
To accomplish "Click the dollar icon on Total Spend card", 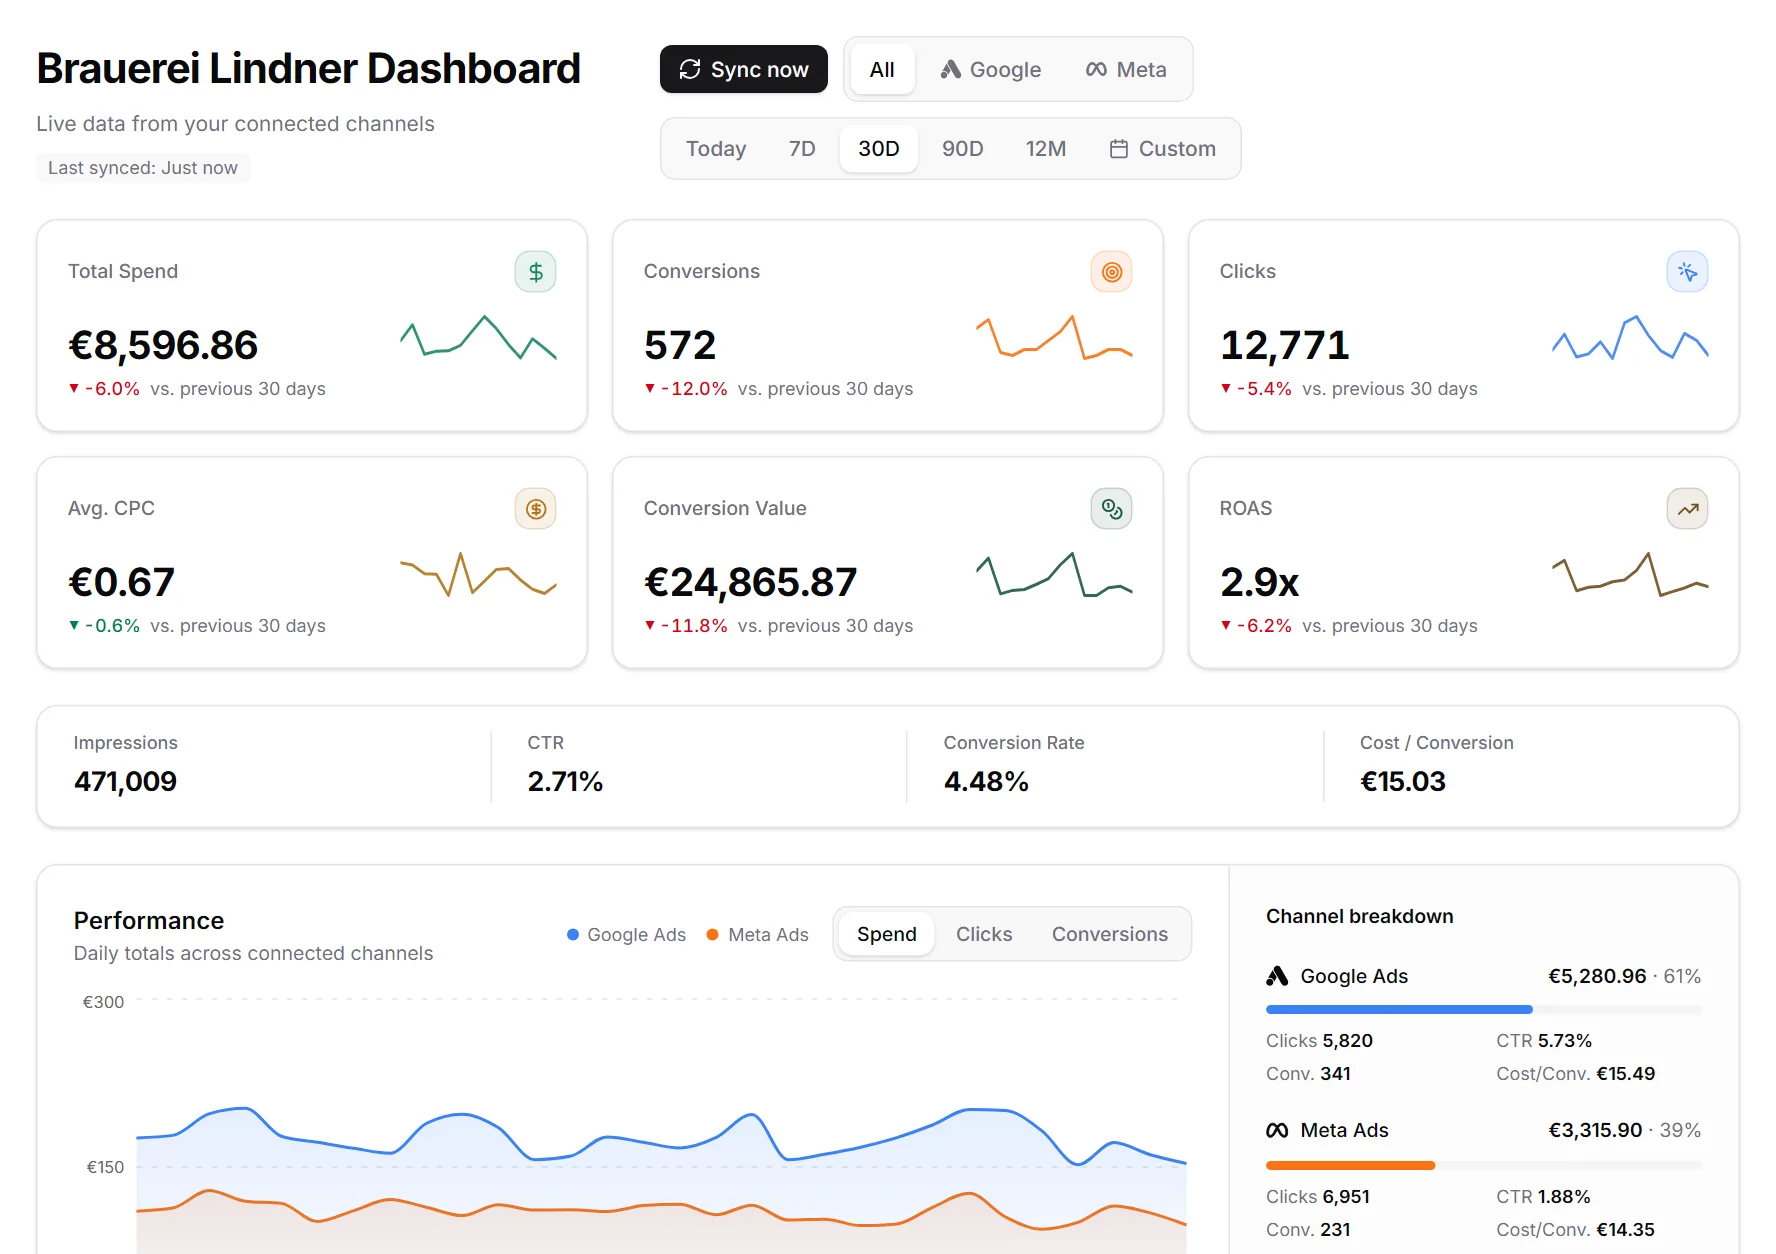I will [x=535, y=272].
